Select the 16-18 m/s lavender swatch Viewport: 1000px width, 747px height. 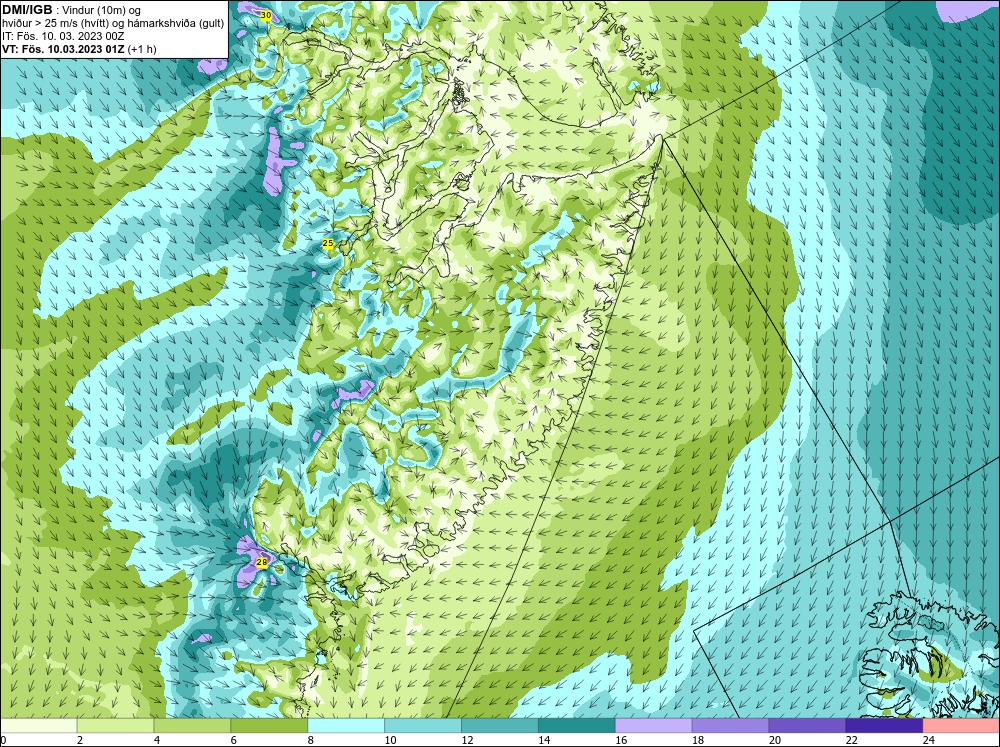[x=653, y=726]
